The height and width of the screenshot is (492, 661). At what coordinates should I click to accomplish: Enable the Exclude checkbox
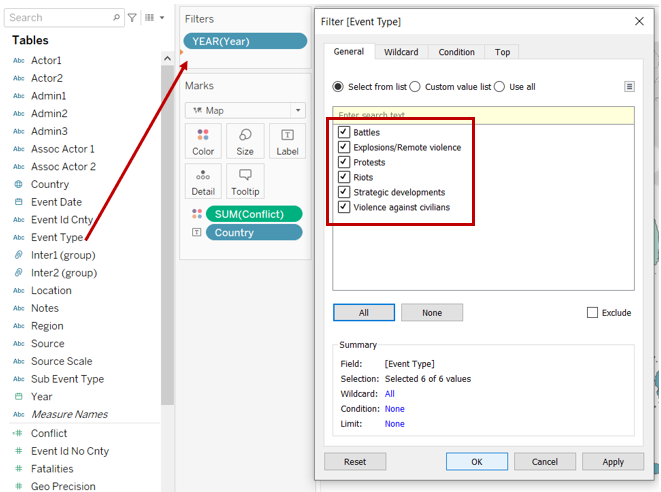tap(593, 313)
